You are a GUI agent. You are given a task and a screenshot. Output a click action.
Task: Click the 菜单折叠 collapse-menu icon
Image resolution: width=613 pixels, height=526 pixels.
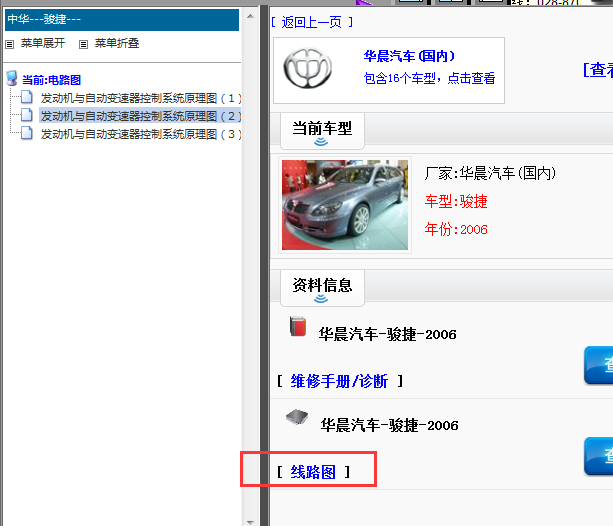pos(83,44)
